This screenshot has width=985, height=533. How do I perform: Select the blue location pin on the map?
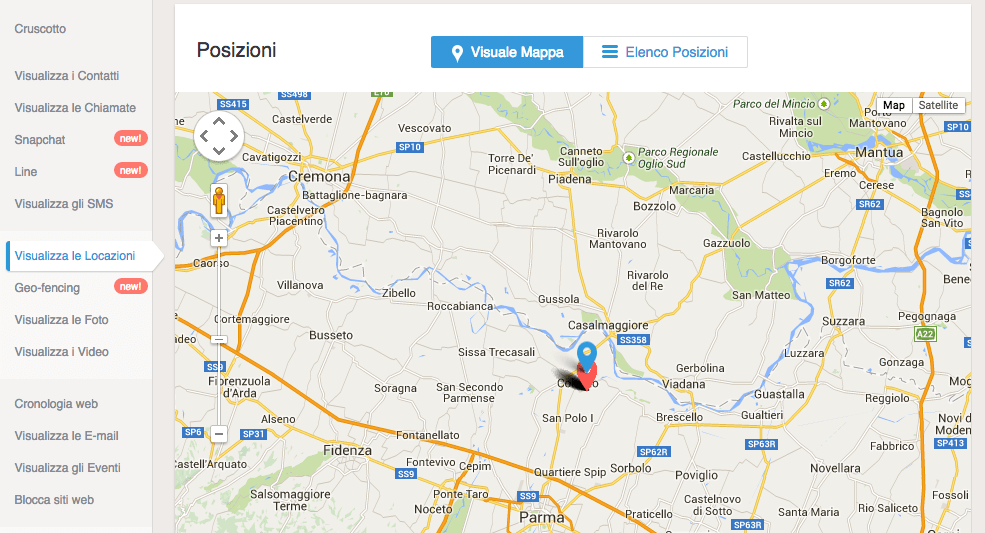[587, 356]
